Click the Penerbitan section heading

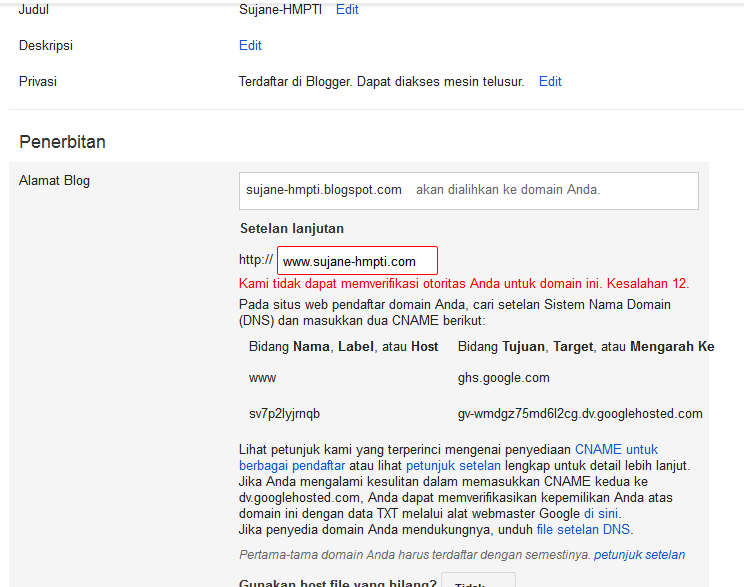click(x=62, y=142)
